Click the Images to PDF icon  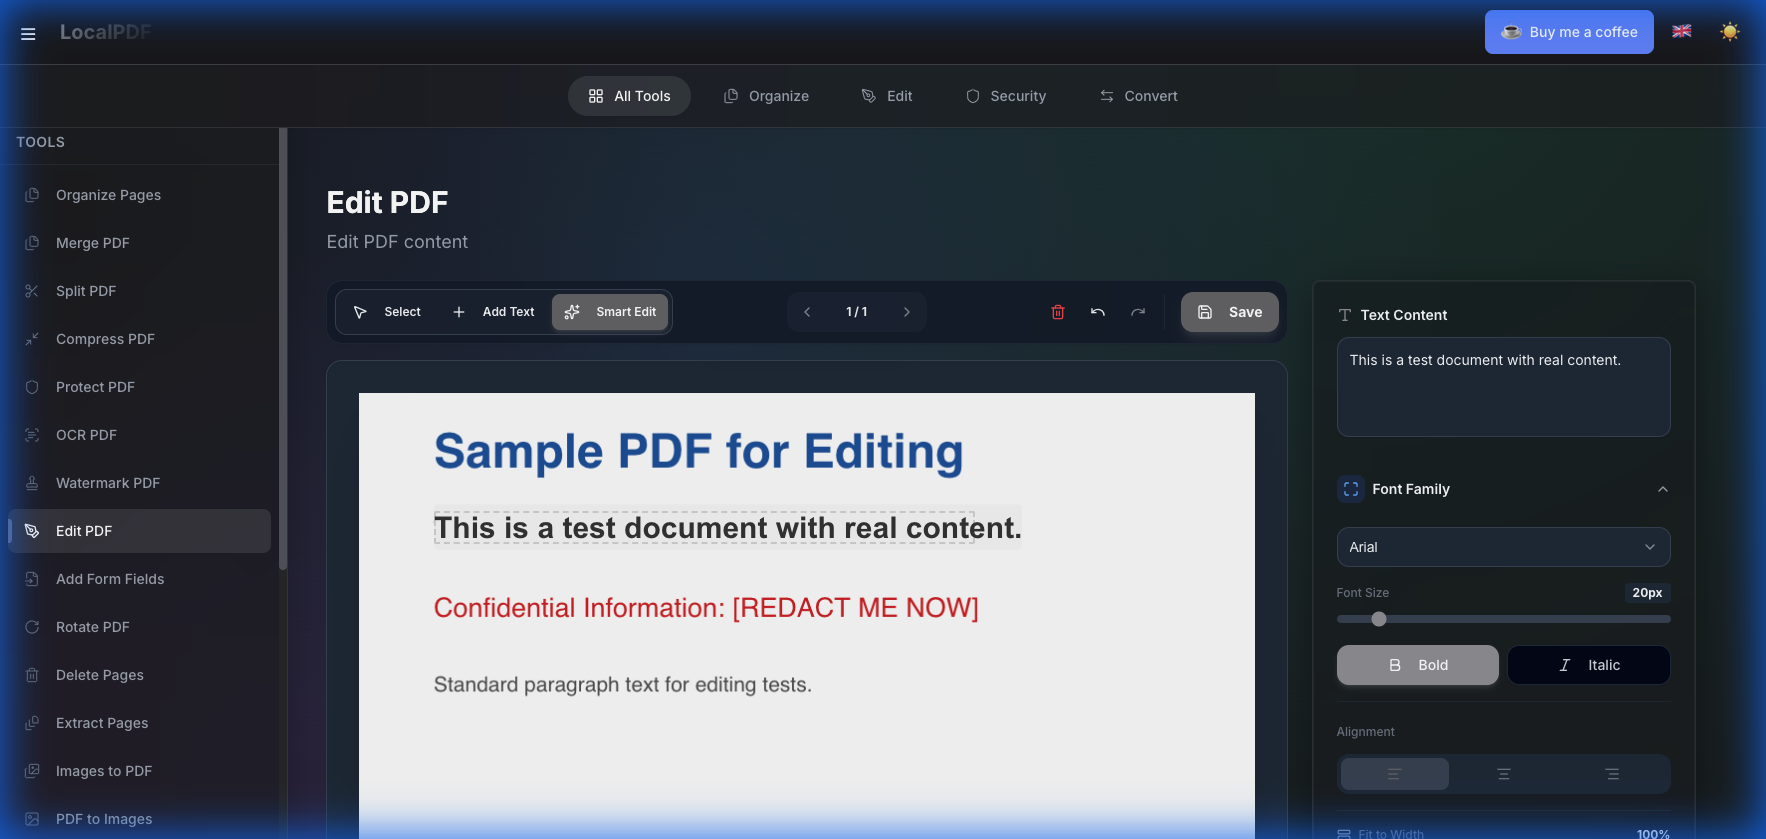[32, 771]
